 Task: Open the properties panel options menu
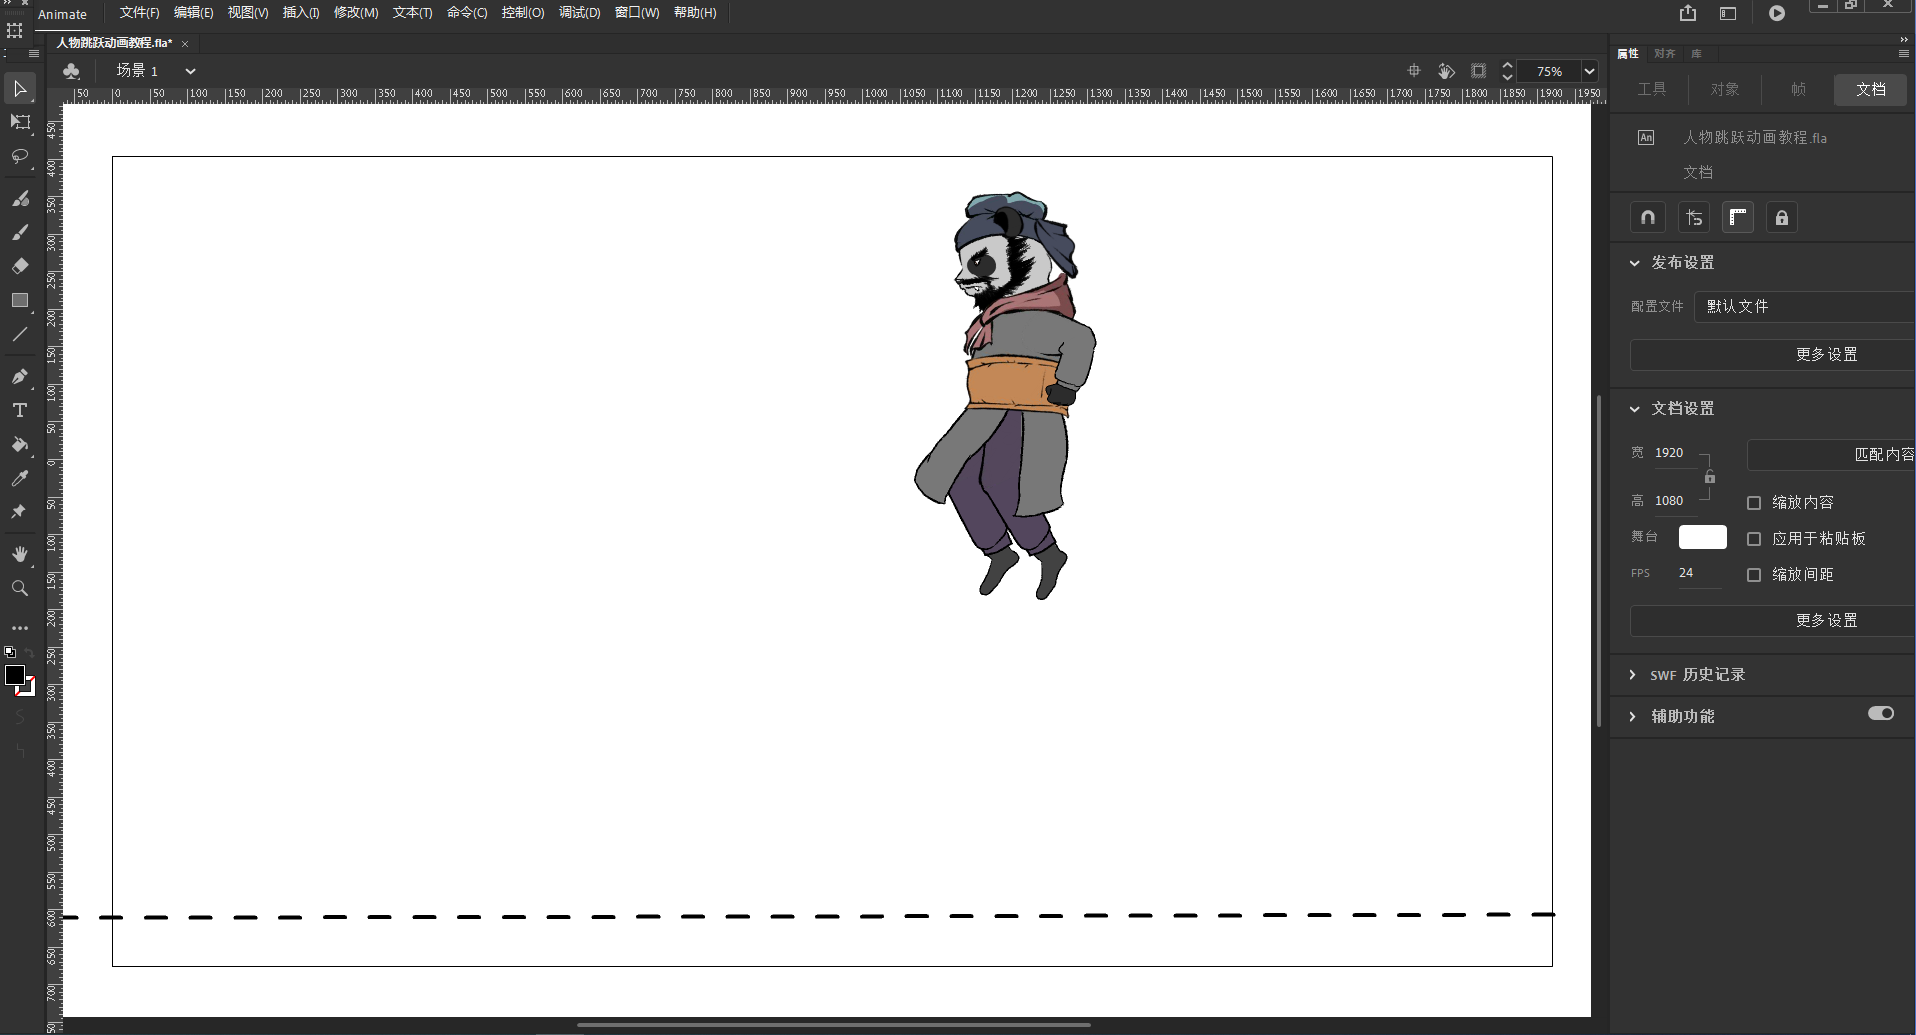[1904, 54]
